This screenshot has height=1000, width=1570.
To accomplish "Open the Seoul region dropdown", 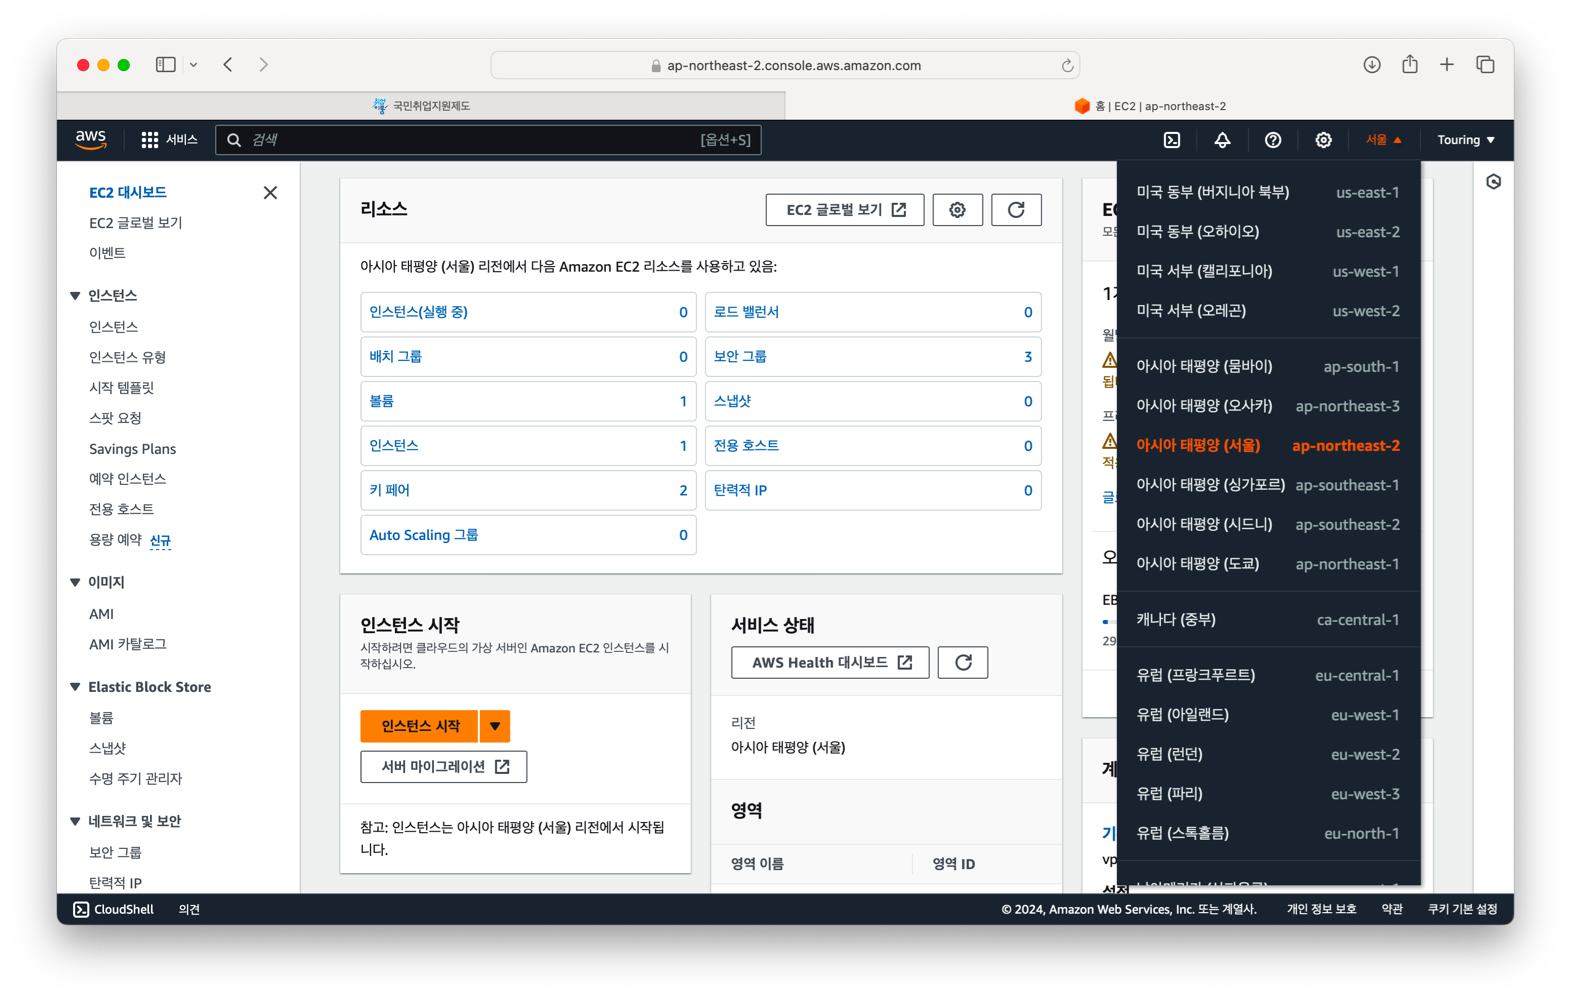I will point(1384,140).
